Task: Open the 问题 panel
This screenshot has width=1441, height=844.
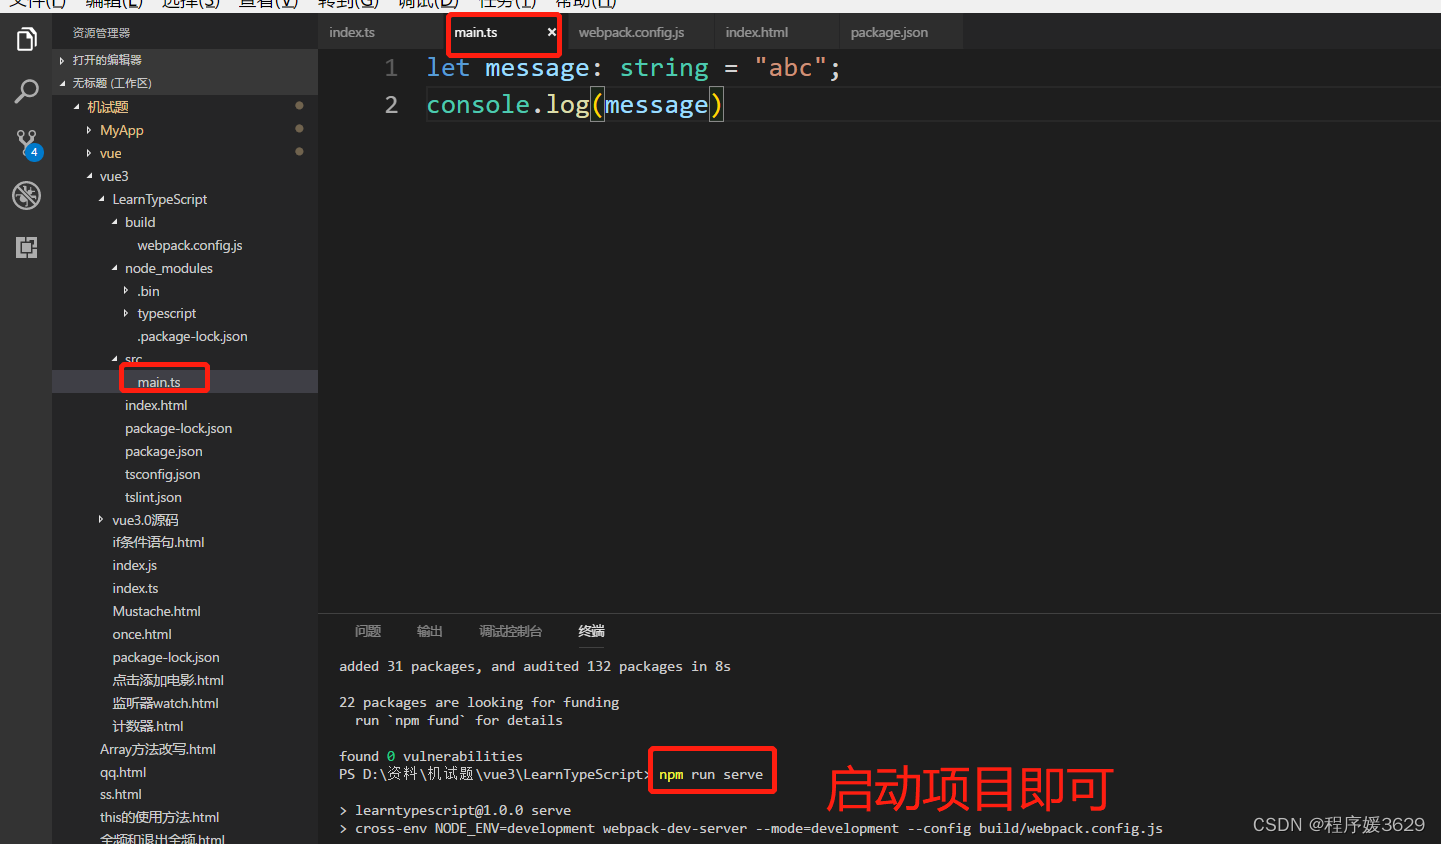Action: coord(367,631)
